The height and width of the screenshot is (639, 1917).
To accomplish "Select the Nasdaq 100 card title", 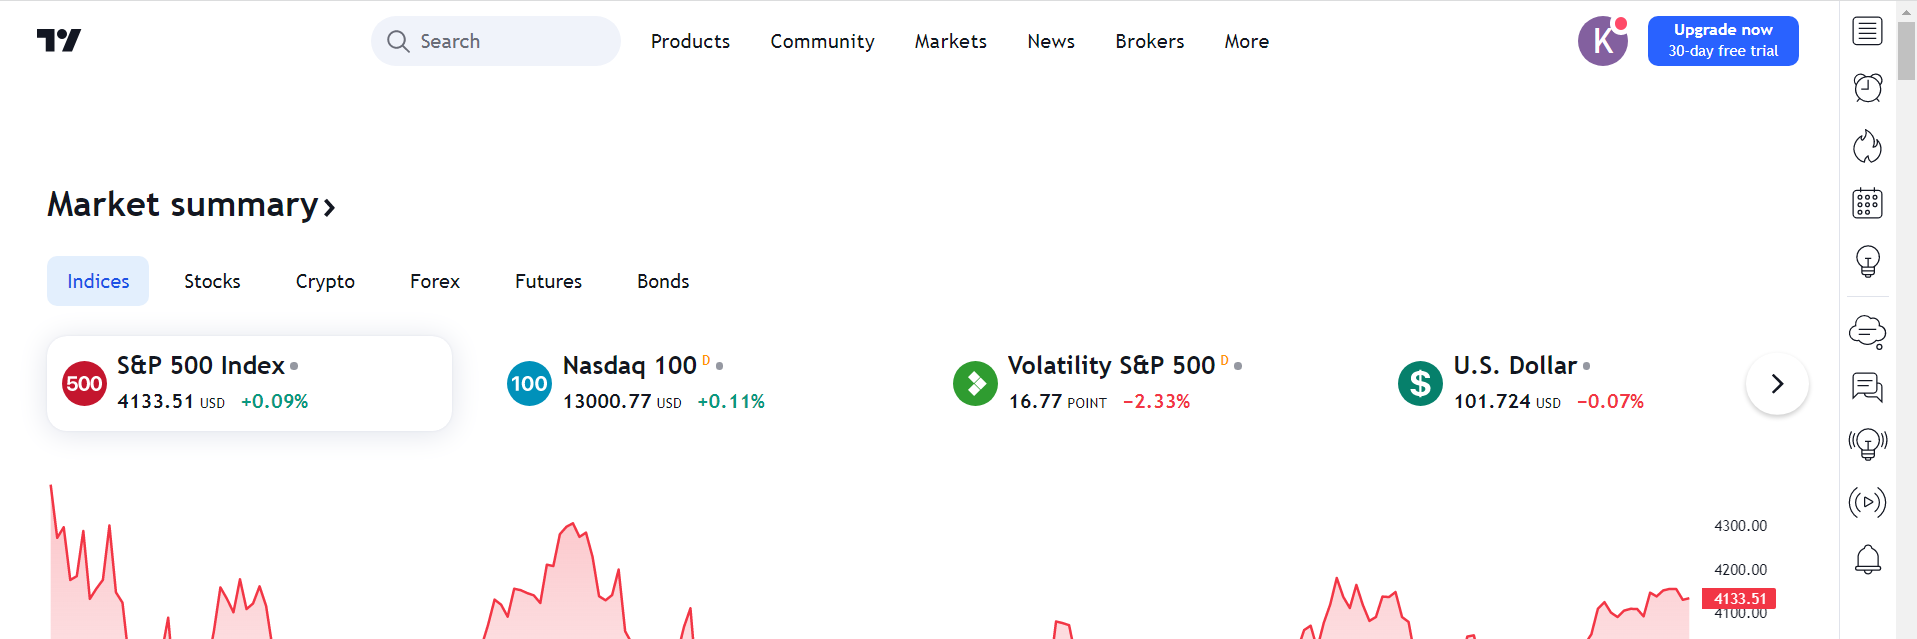I will pos(630,365).
